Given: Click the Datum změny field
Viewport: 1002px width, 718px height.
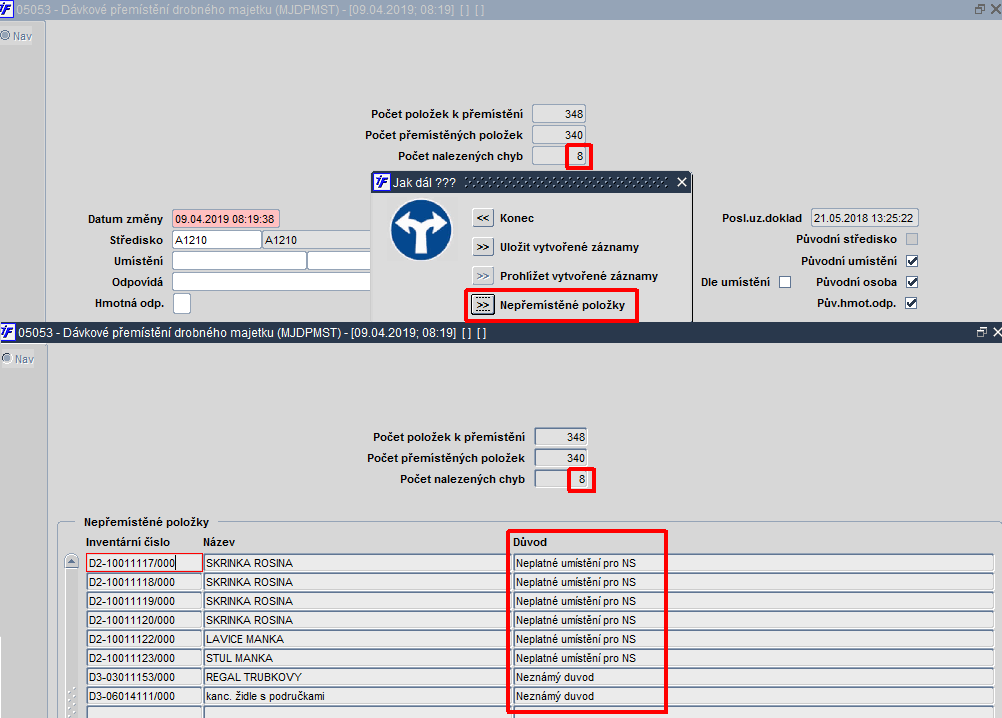Looking at the screenshot, I should click(x=226, y=219).
